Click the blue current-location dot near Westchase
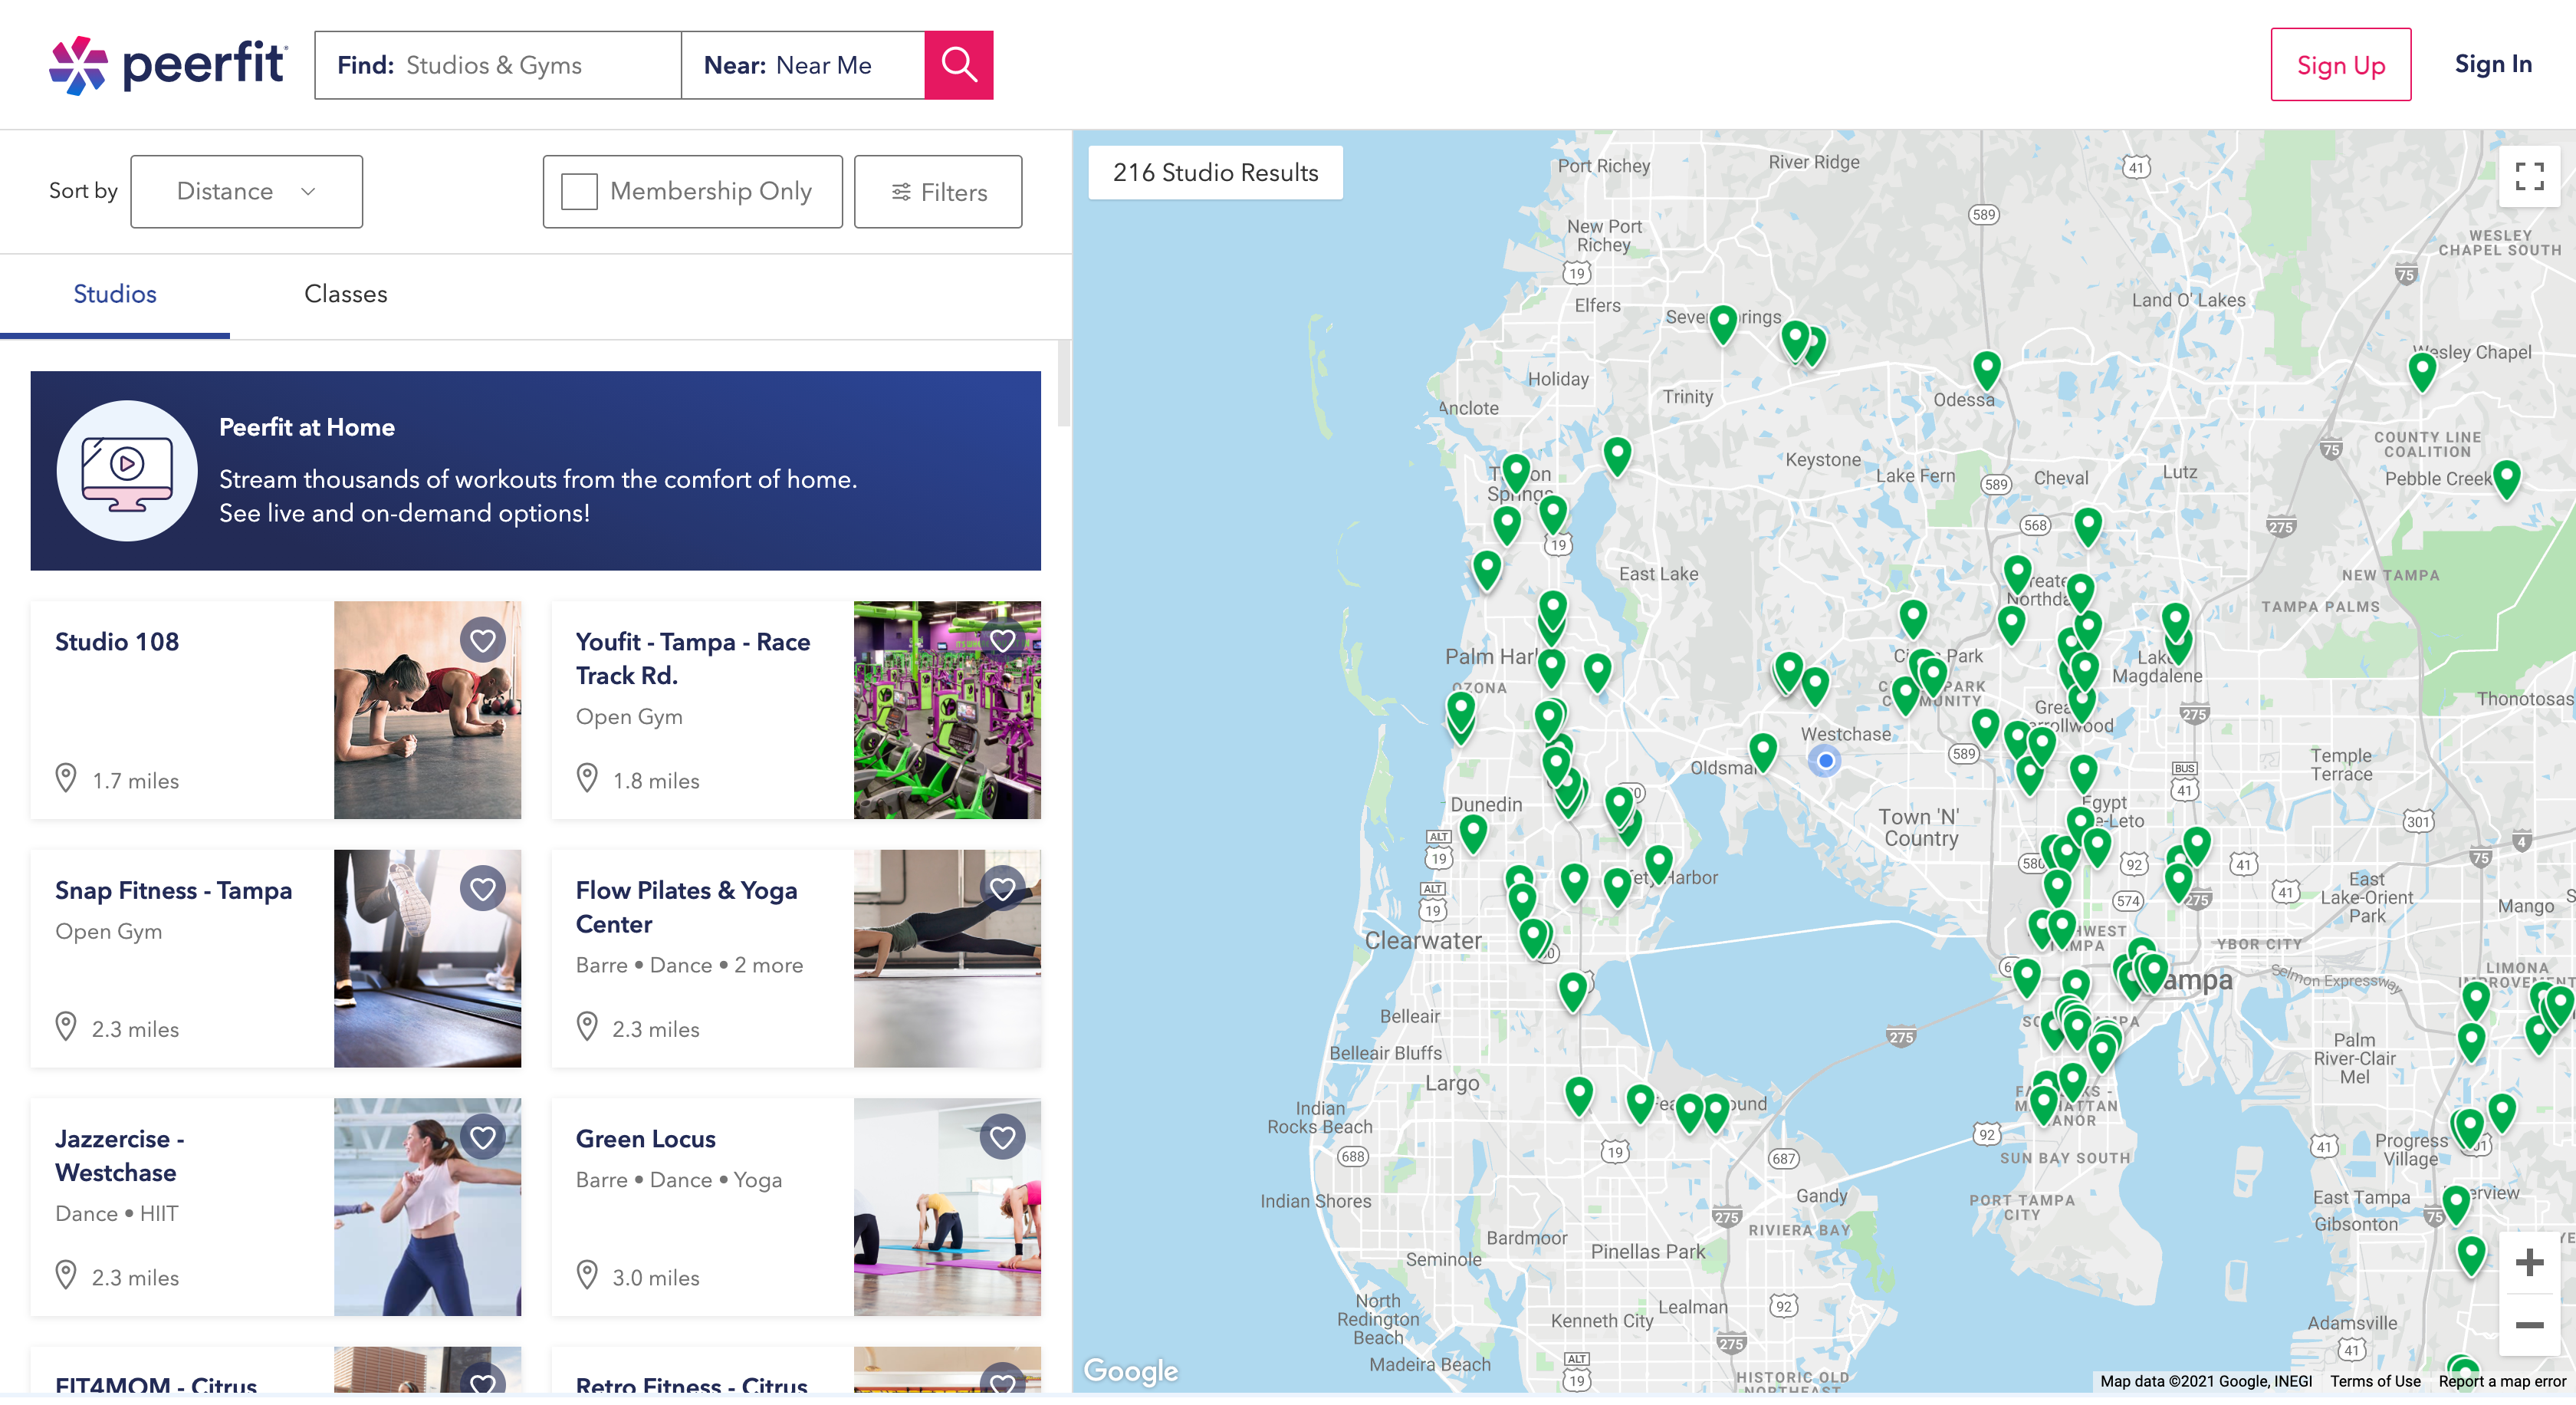The width and height of the screenshot is (2576, 1405). click(1825, 761)
